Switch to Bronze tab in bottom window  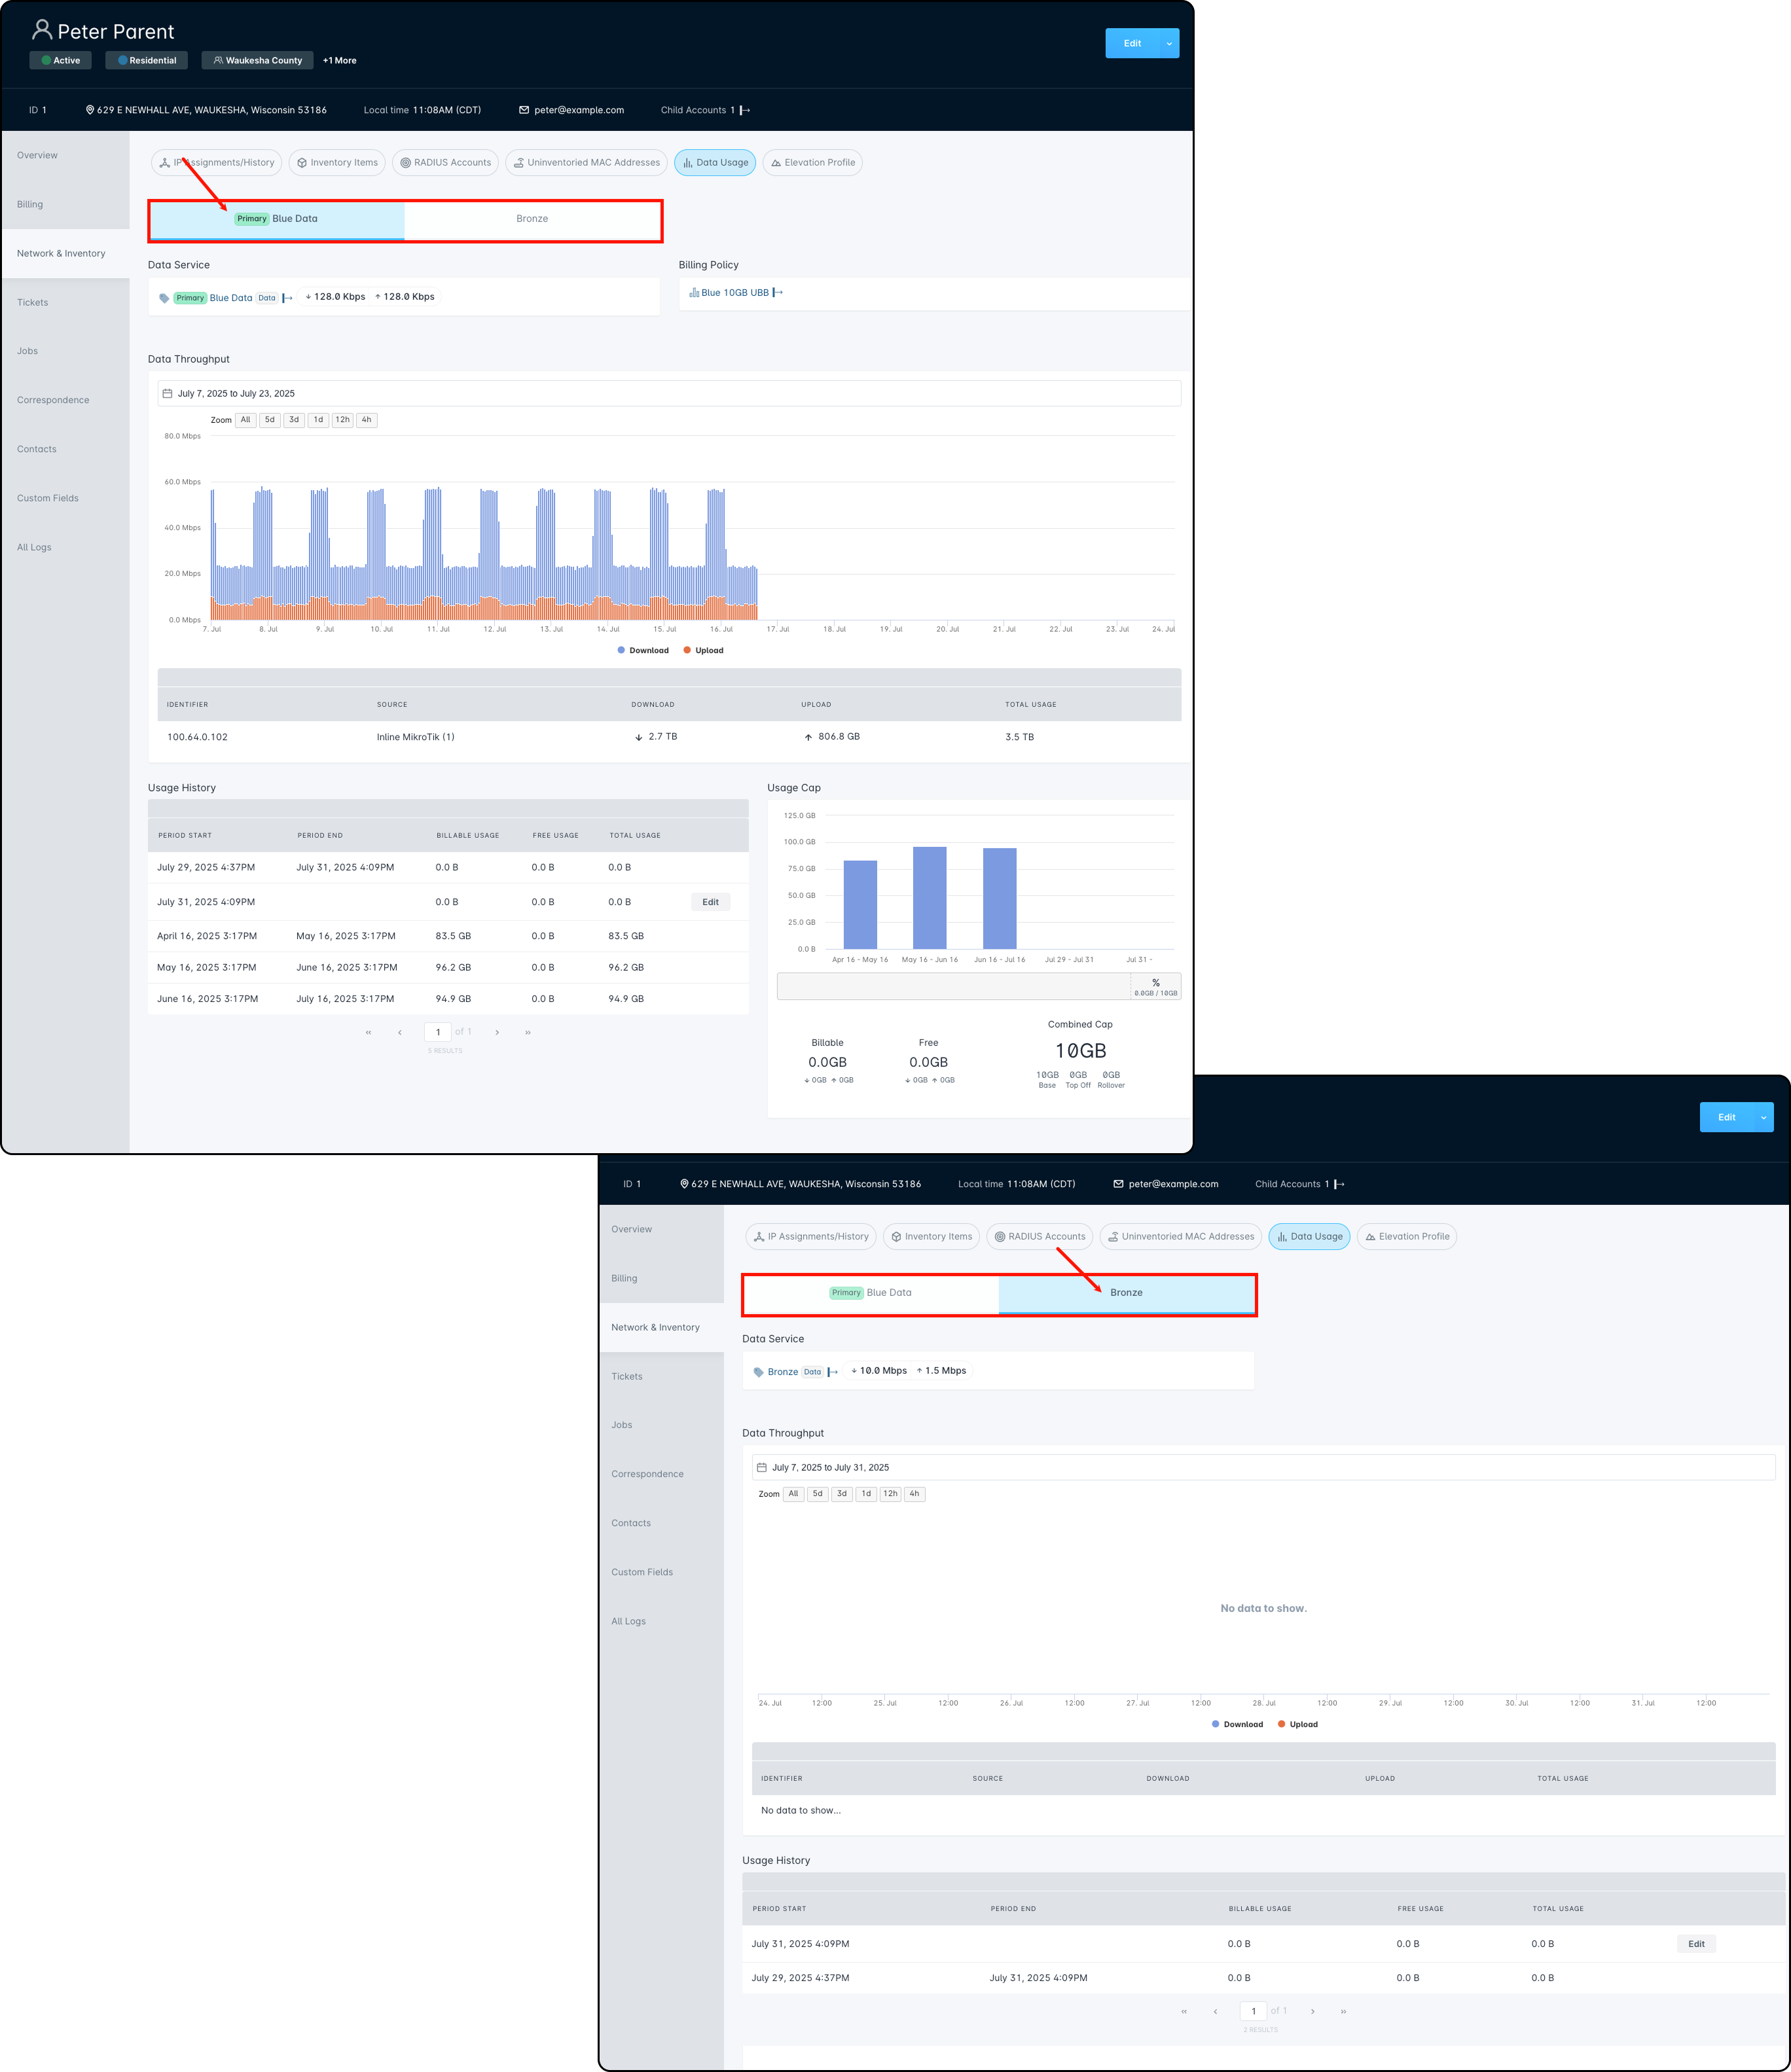pos(1126,1293)
